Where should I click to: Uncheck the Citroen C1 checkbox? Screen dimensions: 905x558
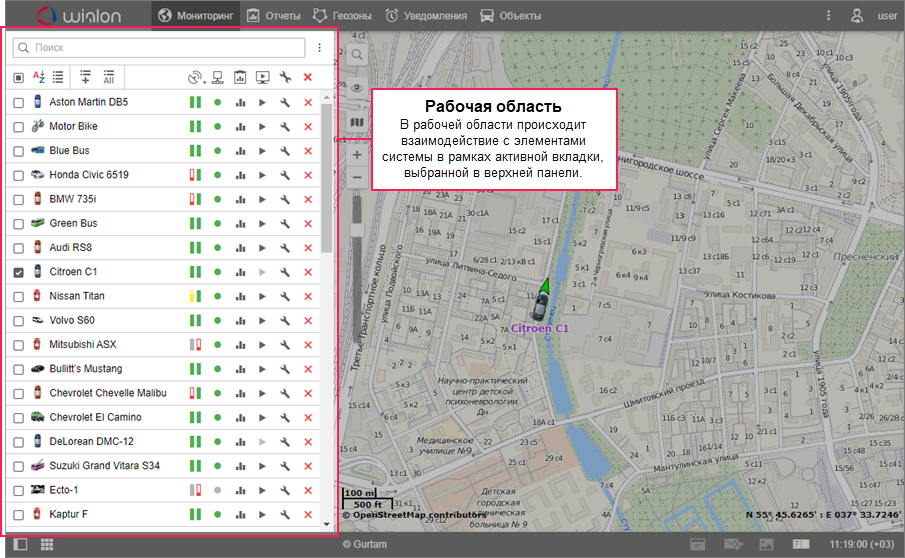pos(19,272)
